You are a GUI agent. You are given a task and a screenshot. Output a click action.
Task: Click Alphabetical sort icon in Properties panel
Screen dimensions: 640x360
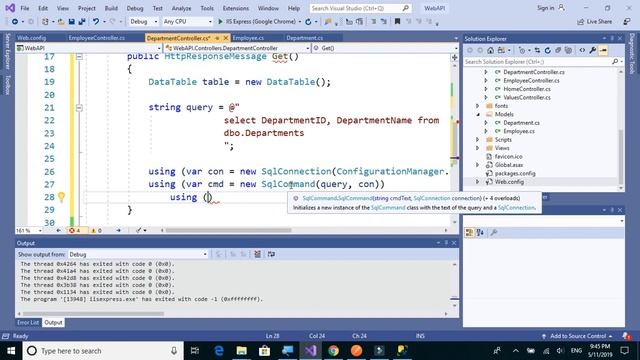(x=480, y=233)
